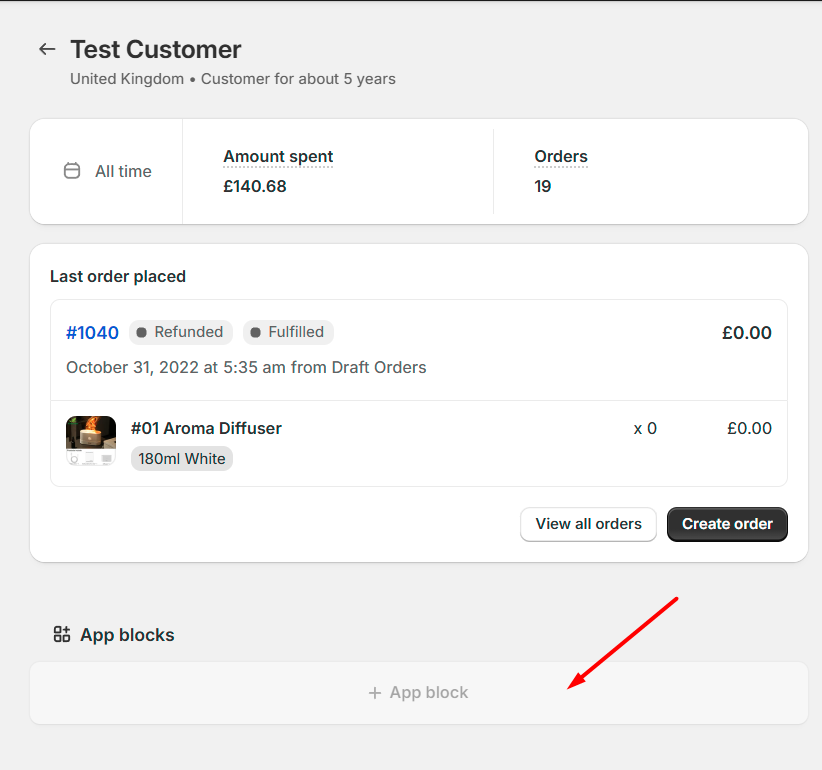
Task: Open the All time date range filter
Action: [x=107, y=171]
